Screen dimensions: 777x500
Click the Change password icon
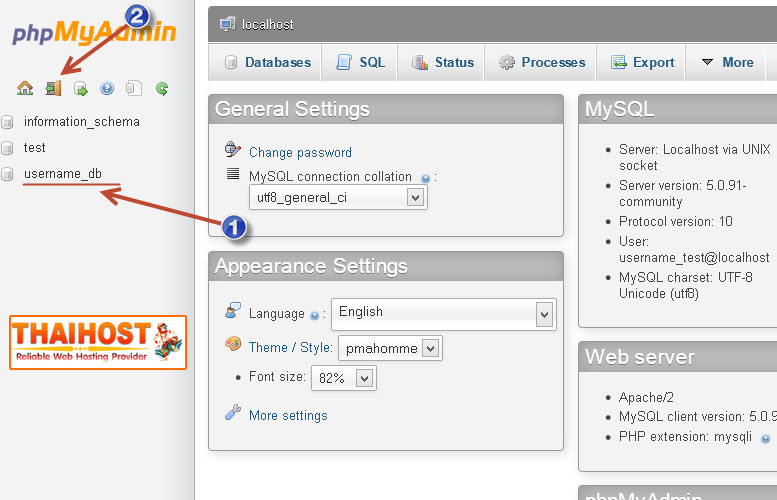click(232, 149)
